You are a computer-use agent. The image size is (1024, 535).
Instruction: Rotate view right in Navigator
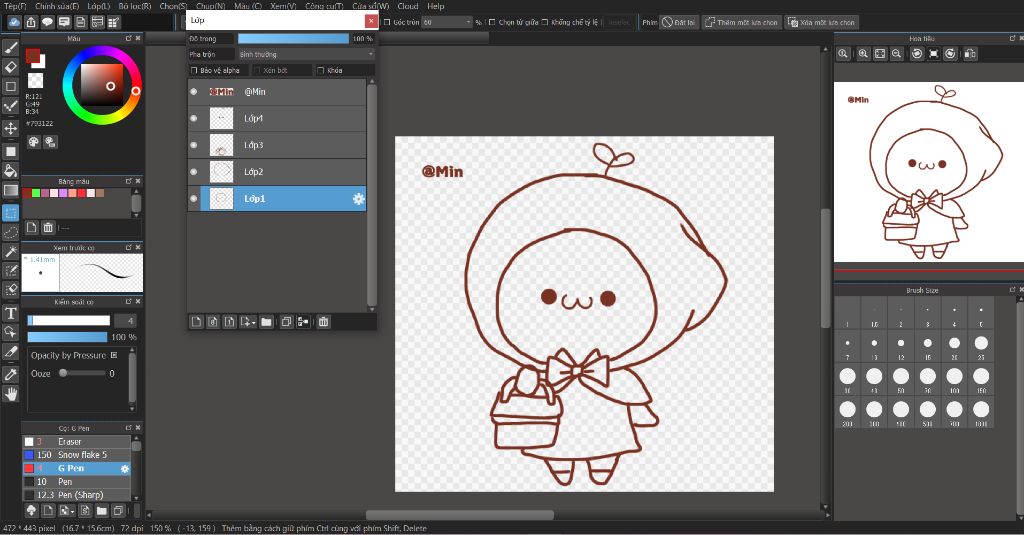tap(950, 54)
